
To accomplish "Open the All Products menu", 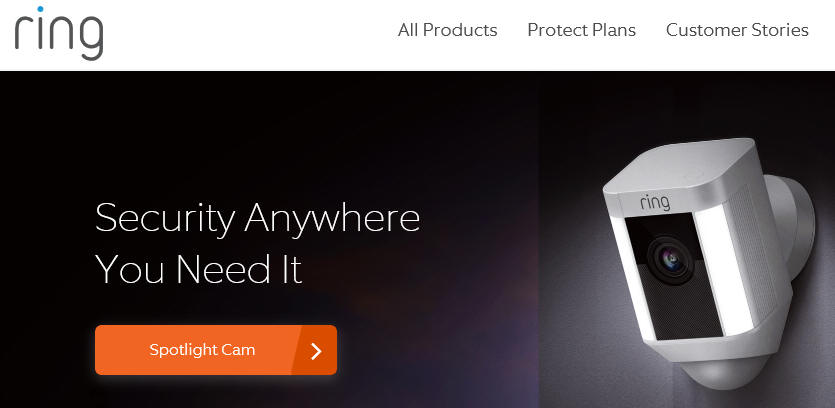I will pos(447,30).
